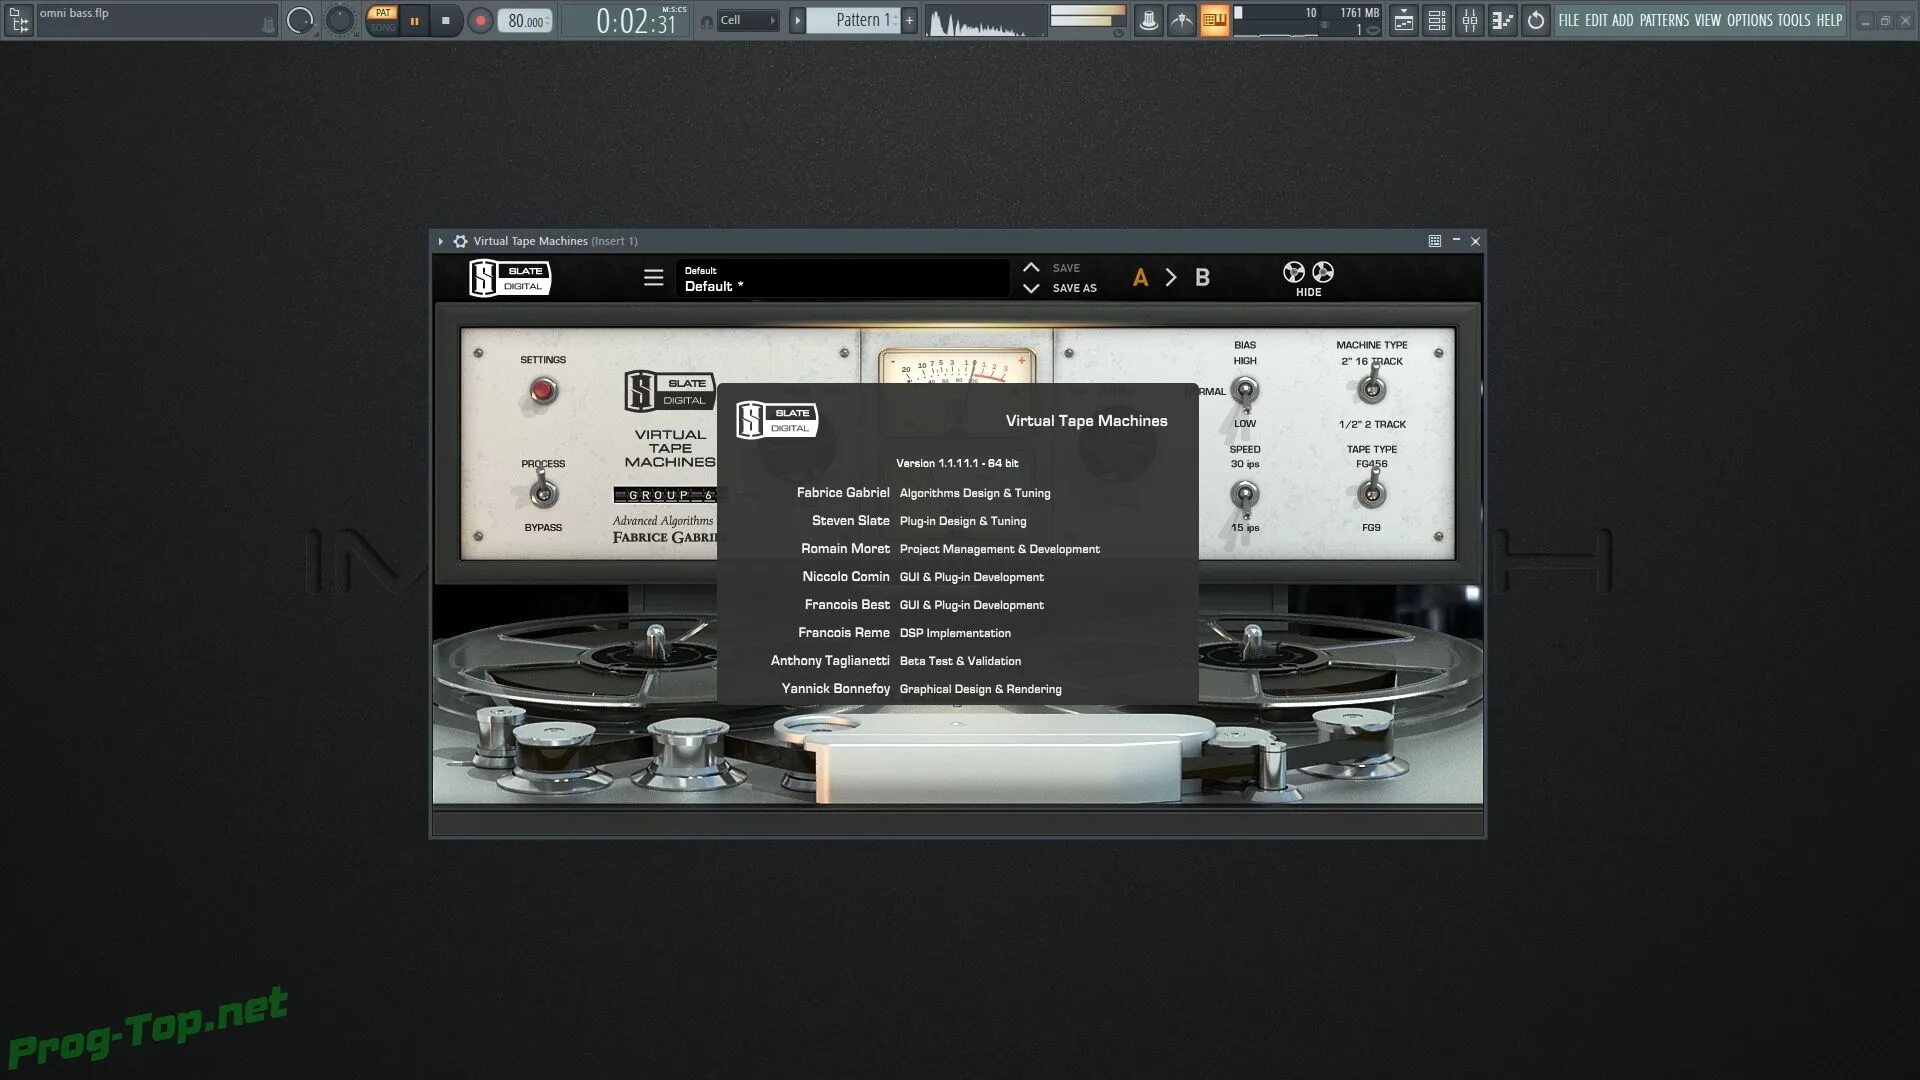The image size is (1920, 1080).
Task: Click the Default preset name field
Action: coord(842,278)
